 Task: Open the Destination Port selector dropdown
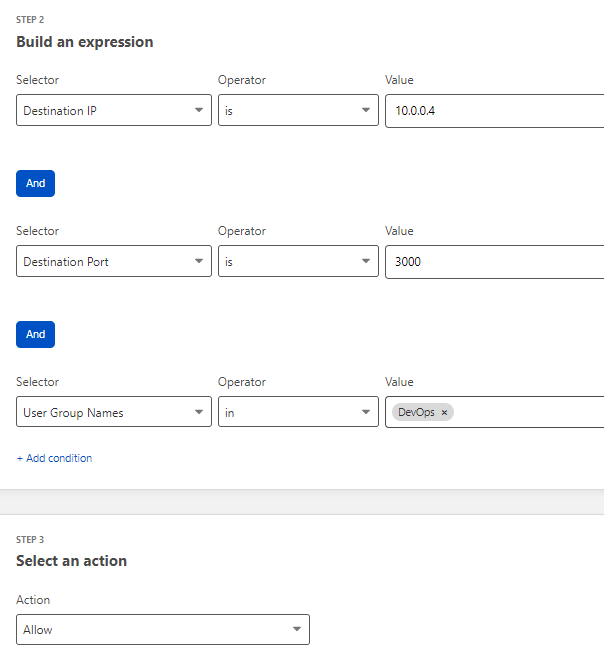pyautogui.click(x=114, y=261)
